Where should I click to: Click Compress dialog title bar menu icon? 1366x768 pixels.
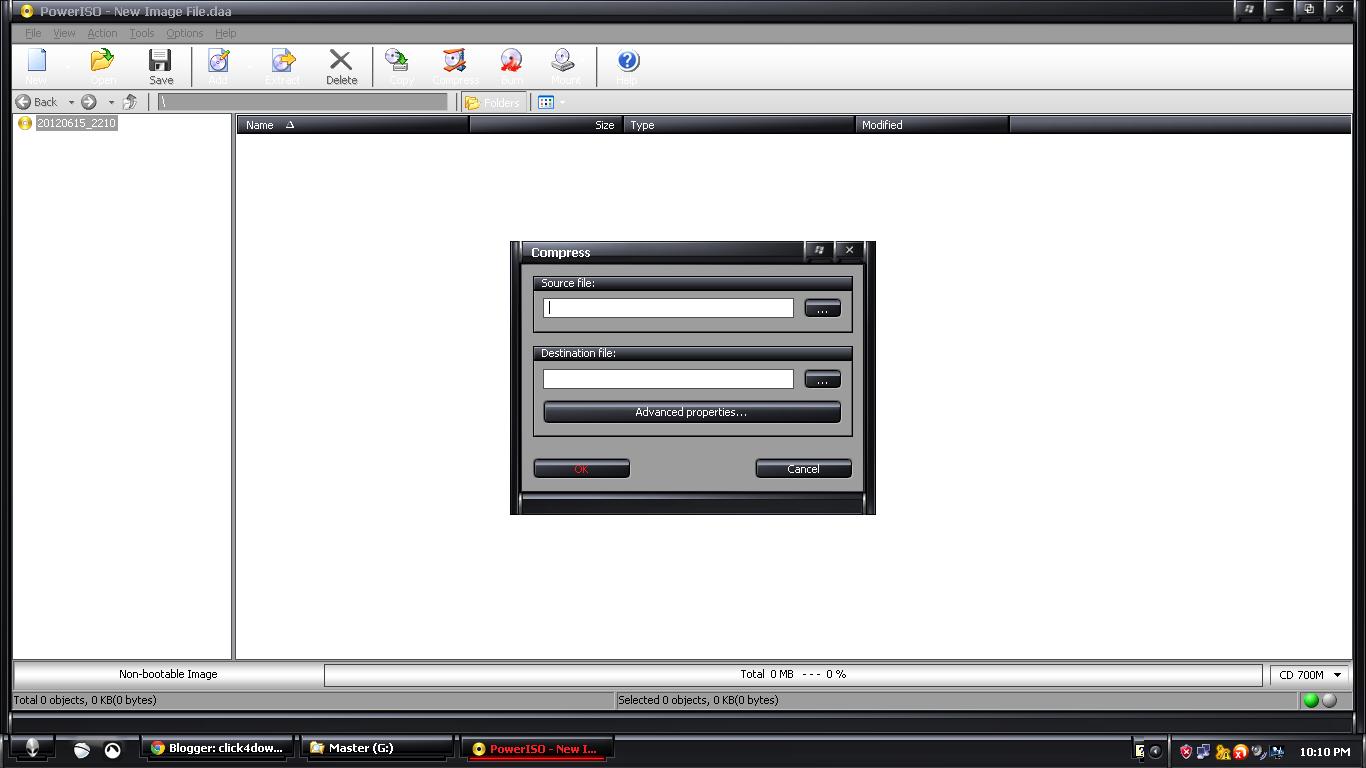pos(819,251)
